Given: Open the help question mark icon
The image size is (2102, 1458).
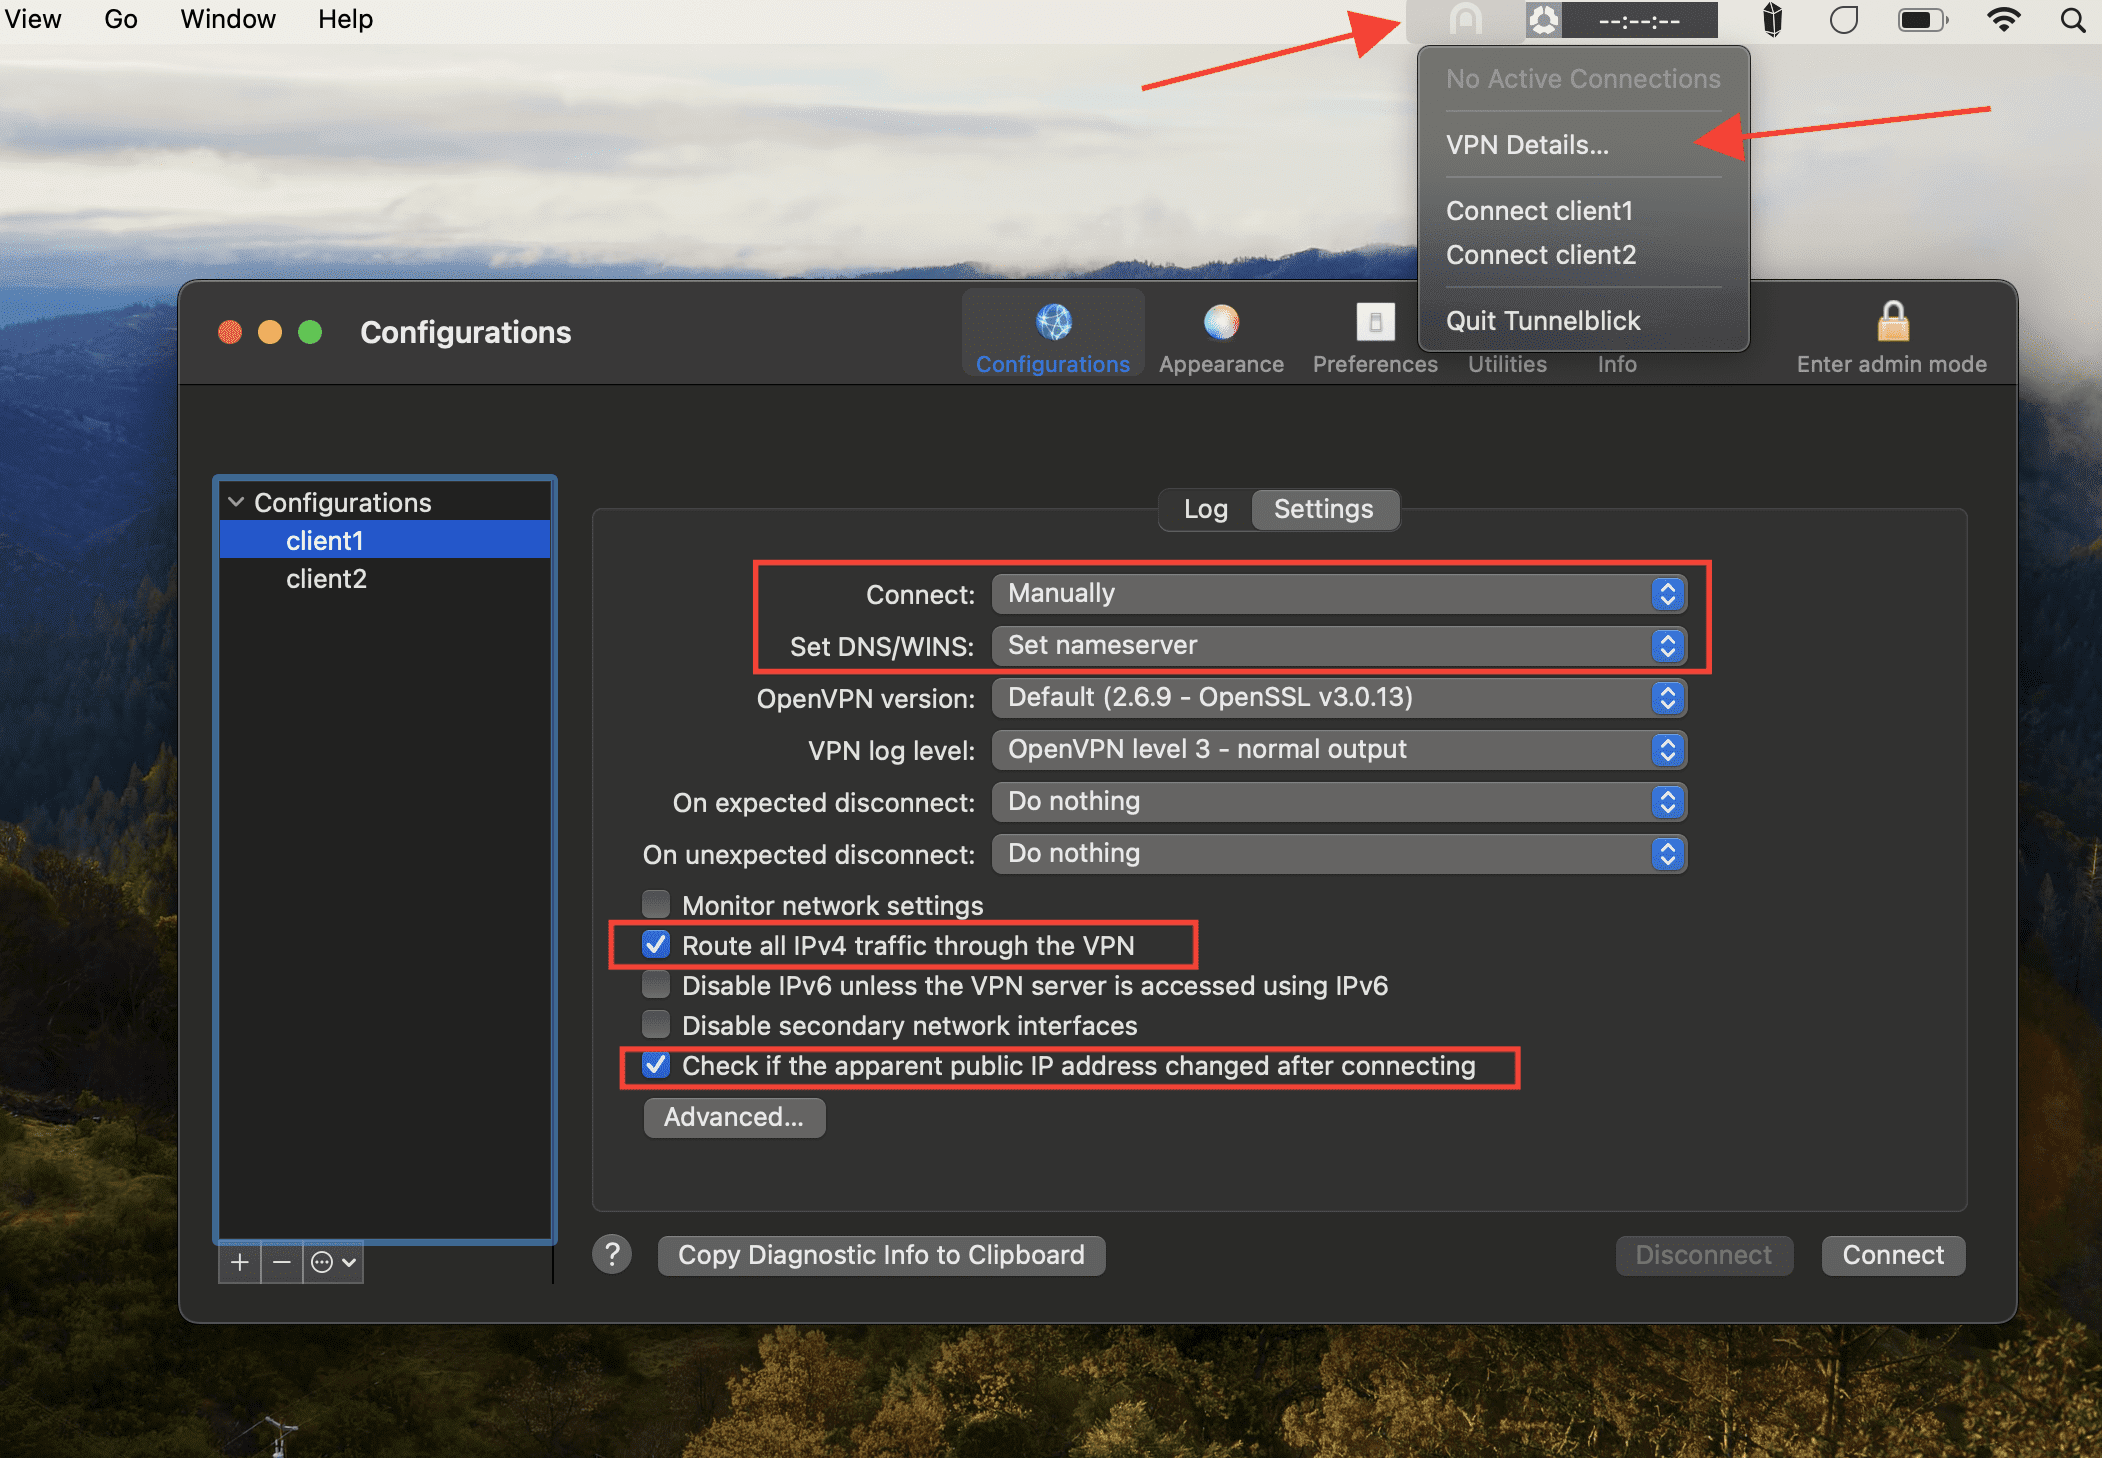Looking at the screenshot, I should (x=612, y=1254).
